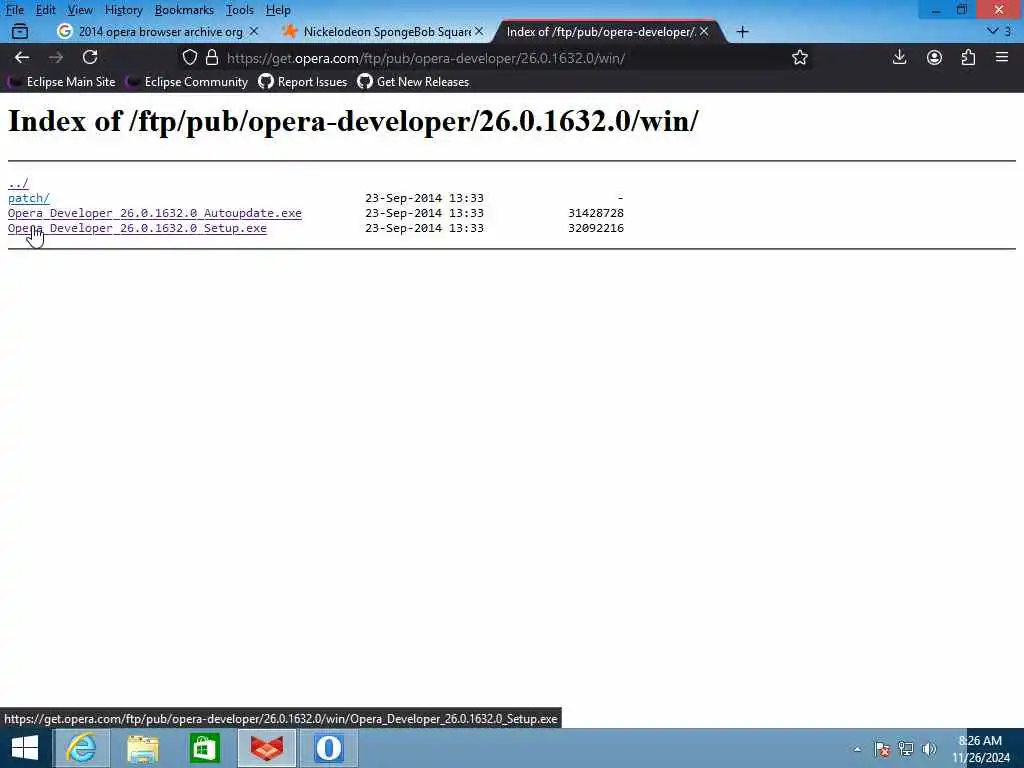Open the Firefox account icon
Viewport: 1024px width, 768px height.
(x=934, y=57)
